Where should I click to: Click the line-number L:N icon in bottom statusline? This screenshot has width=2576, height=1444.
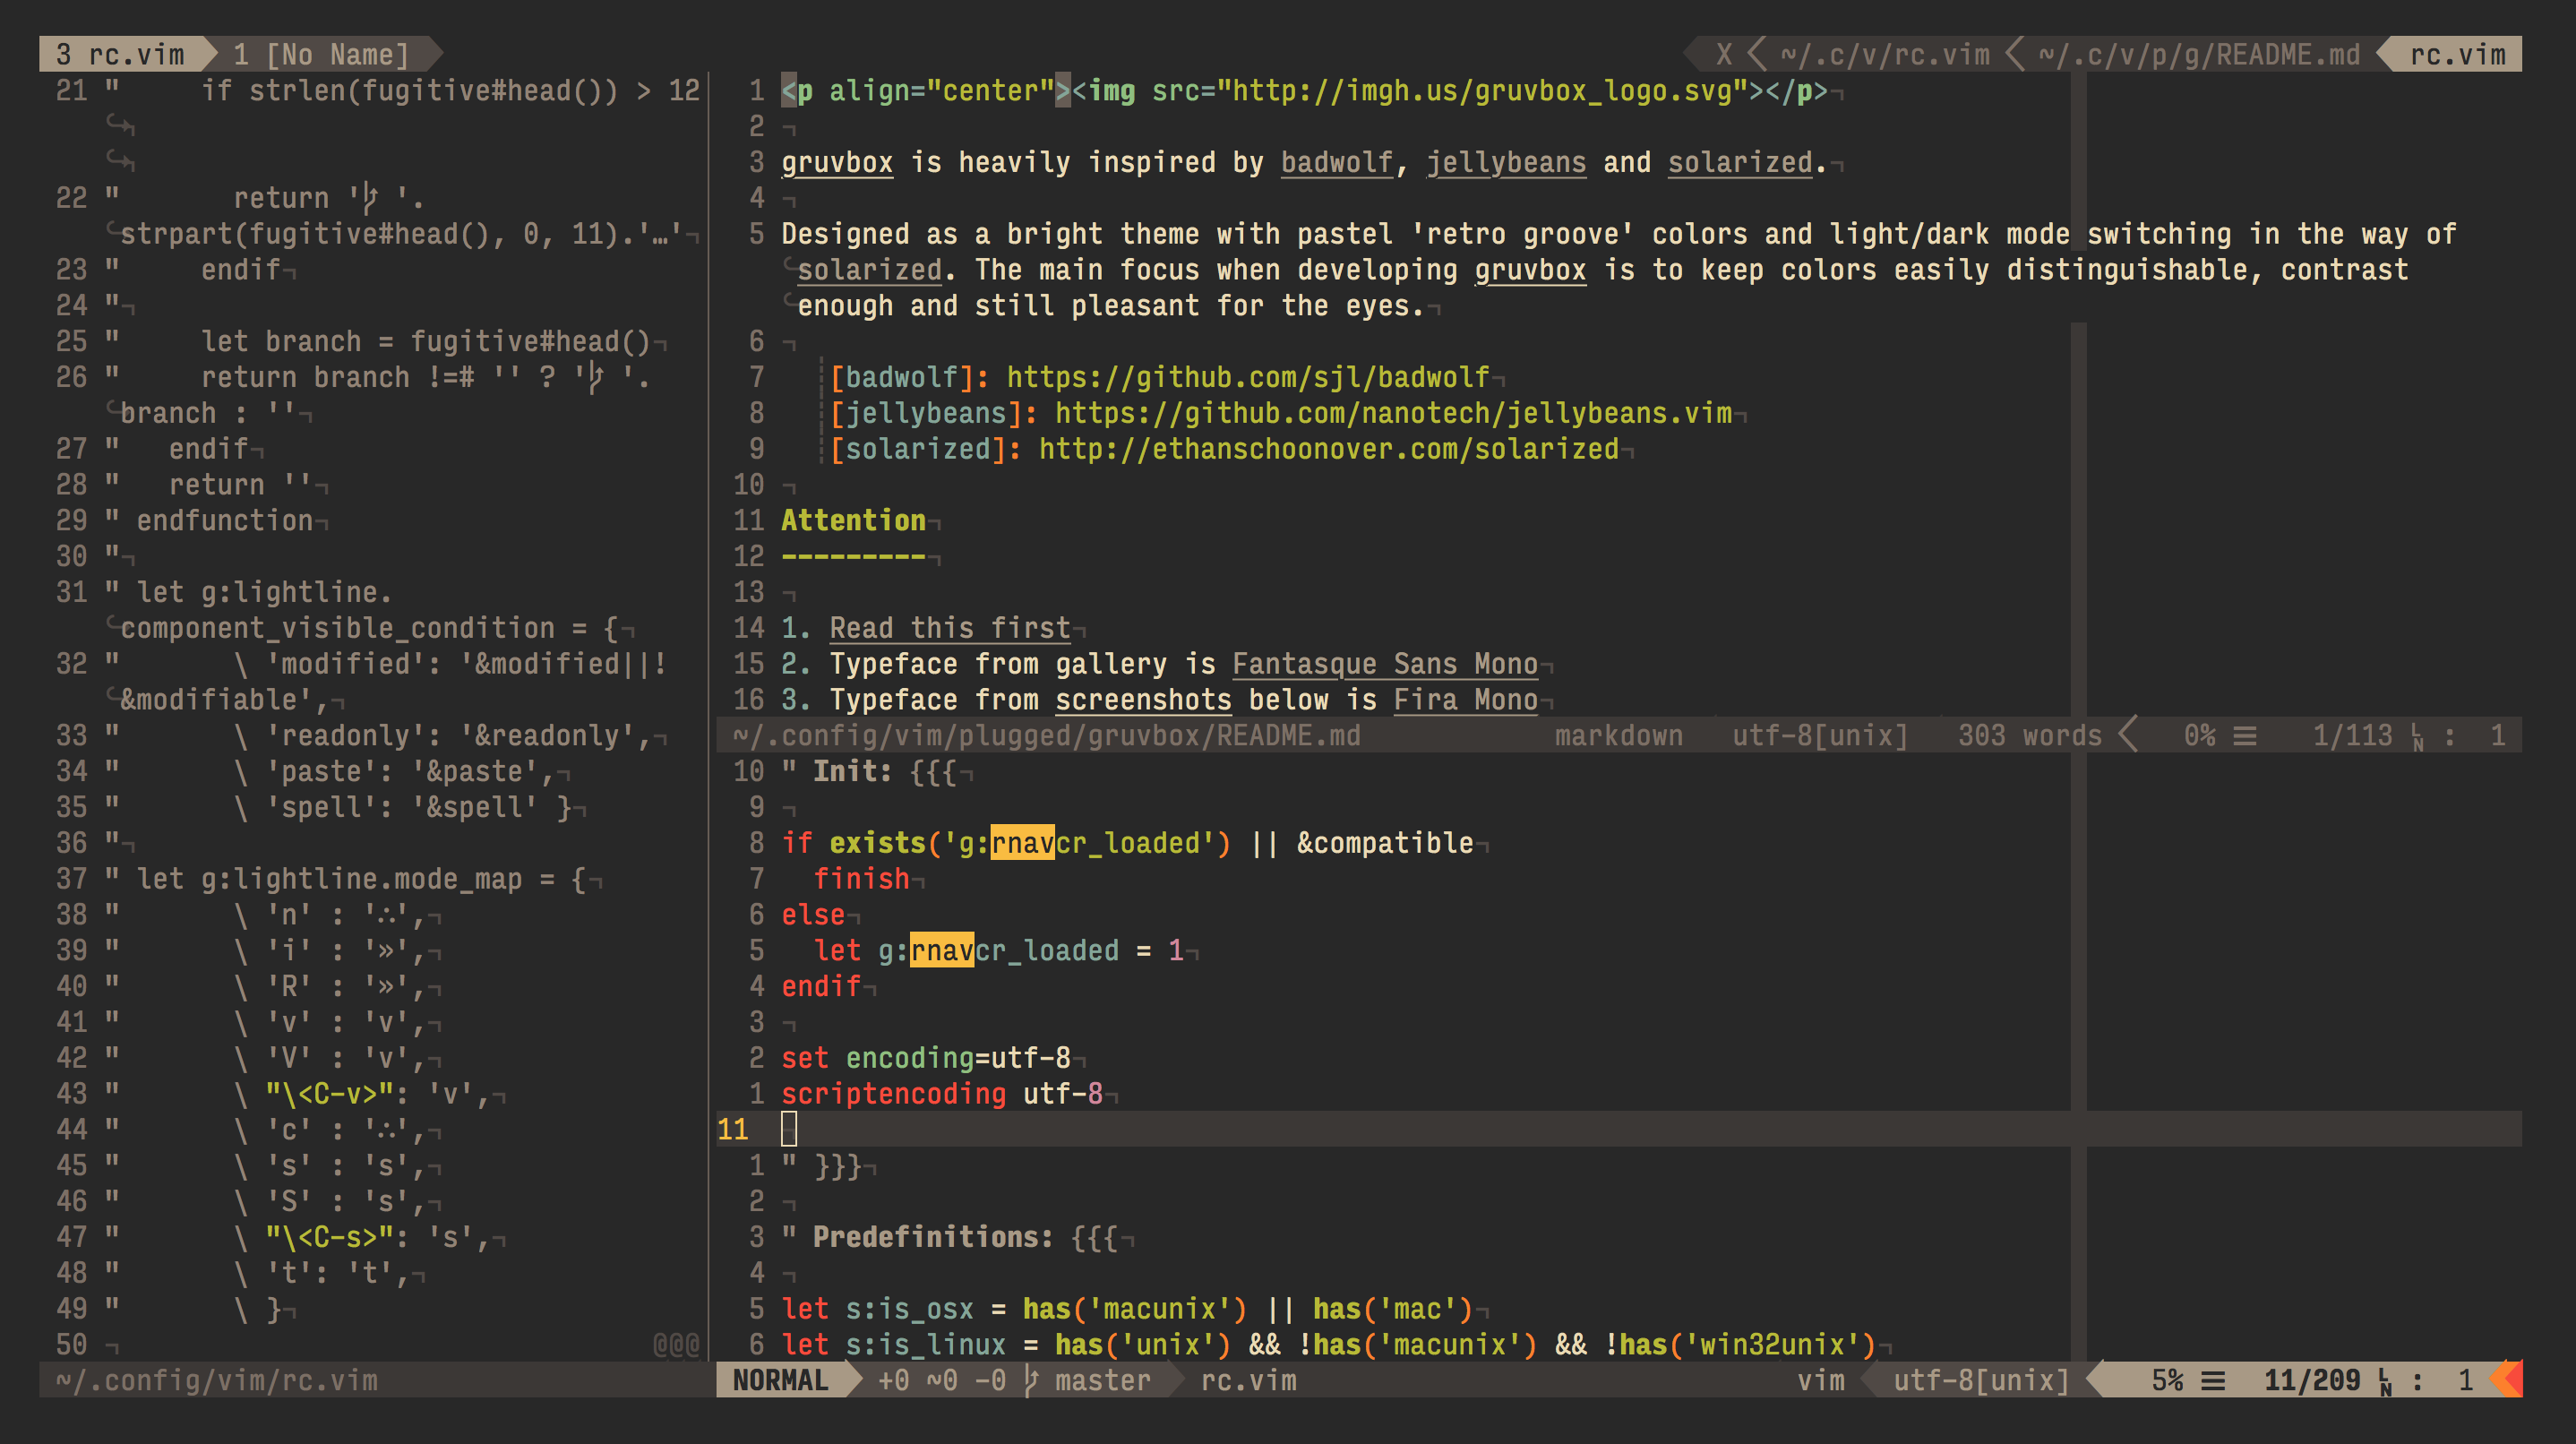coord(2385,1380)
